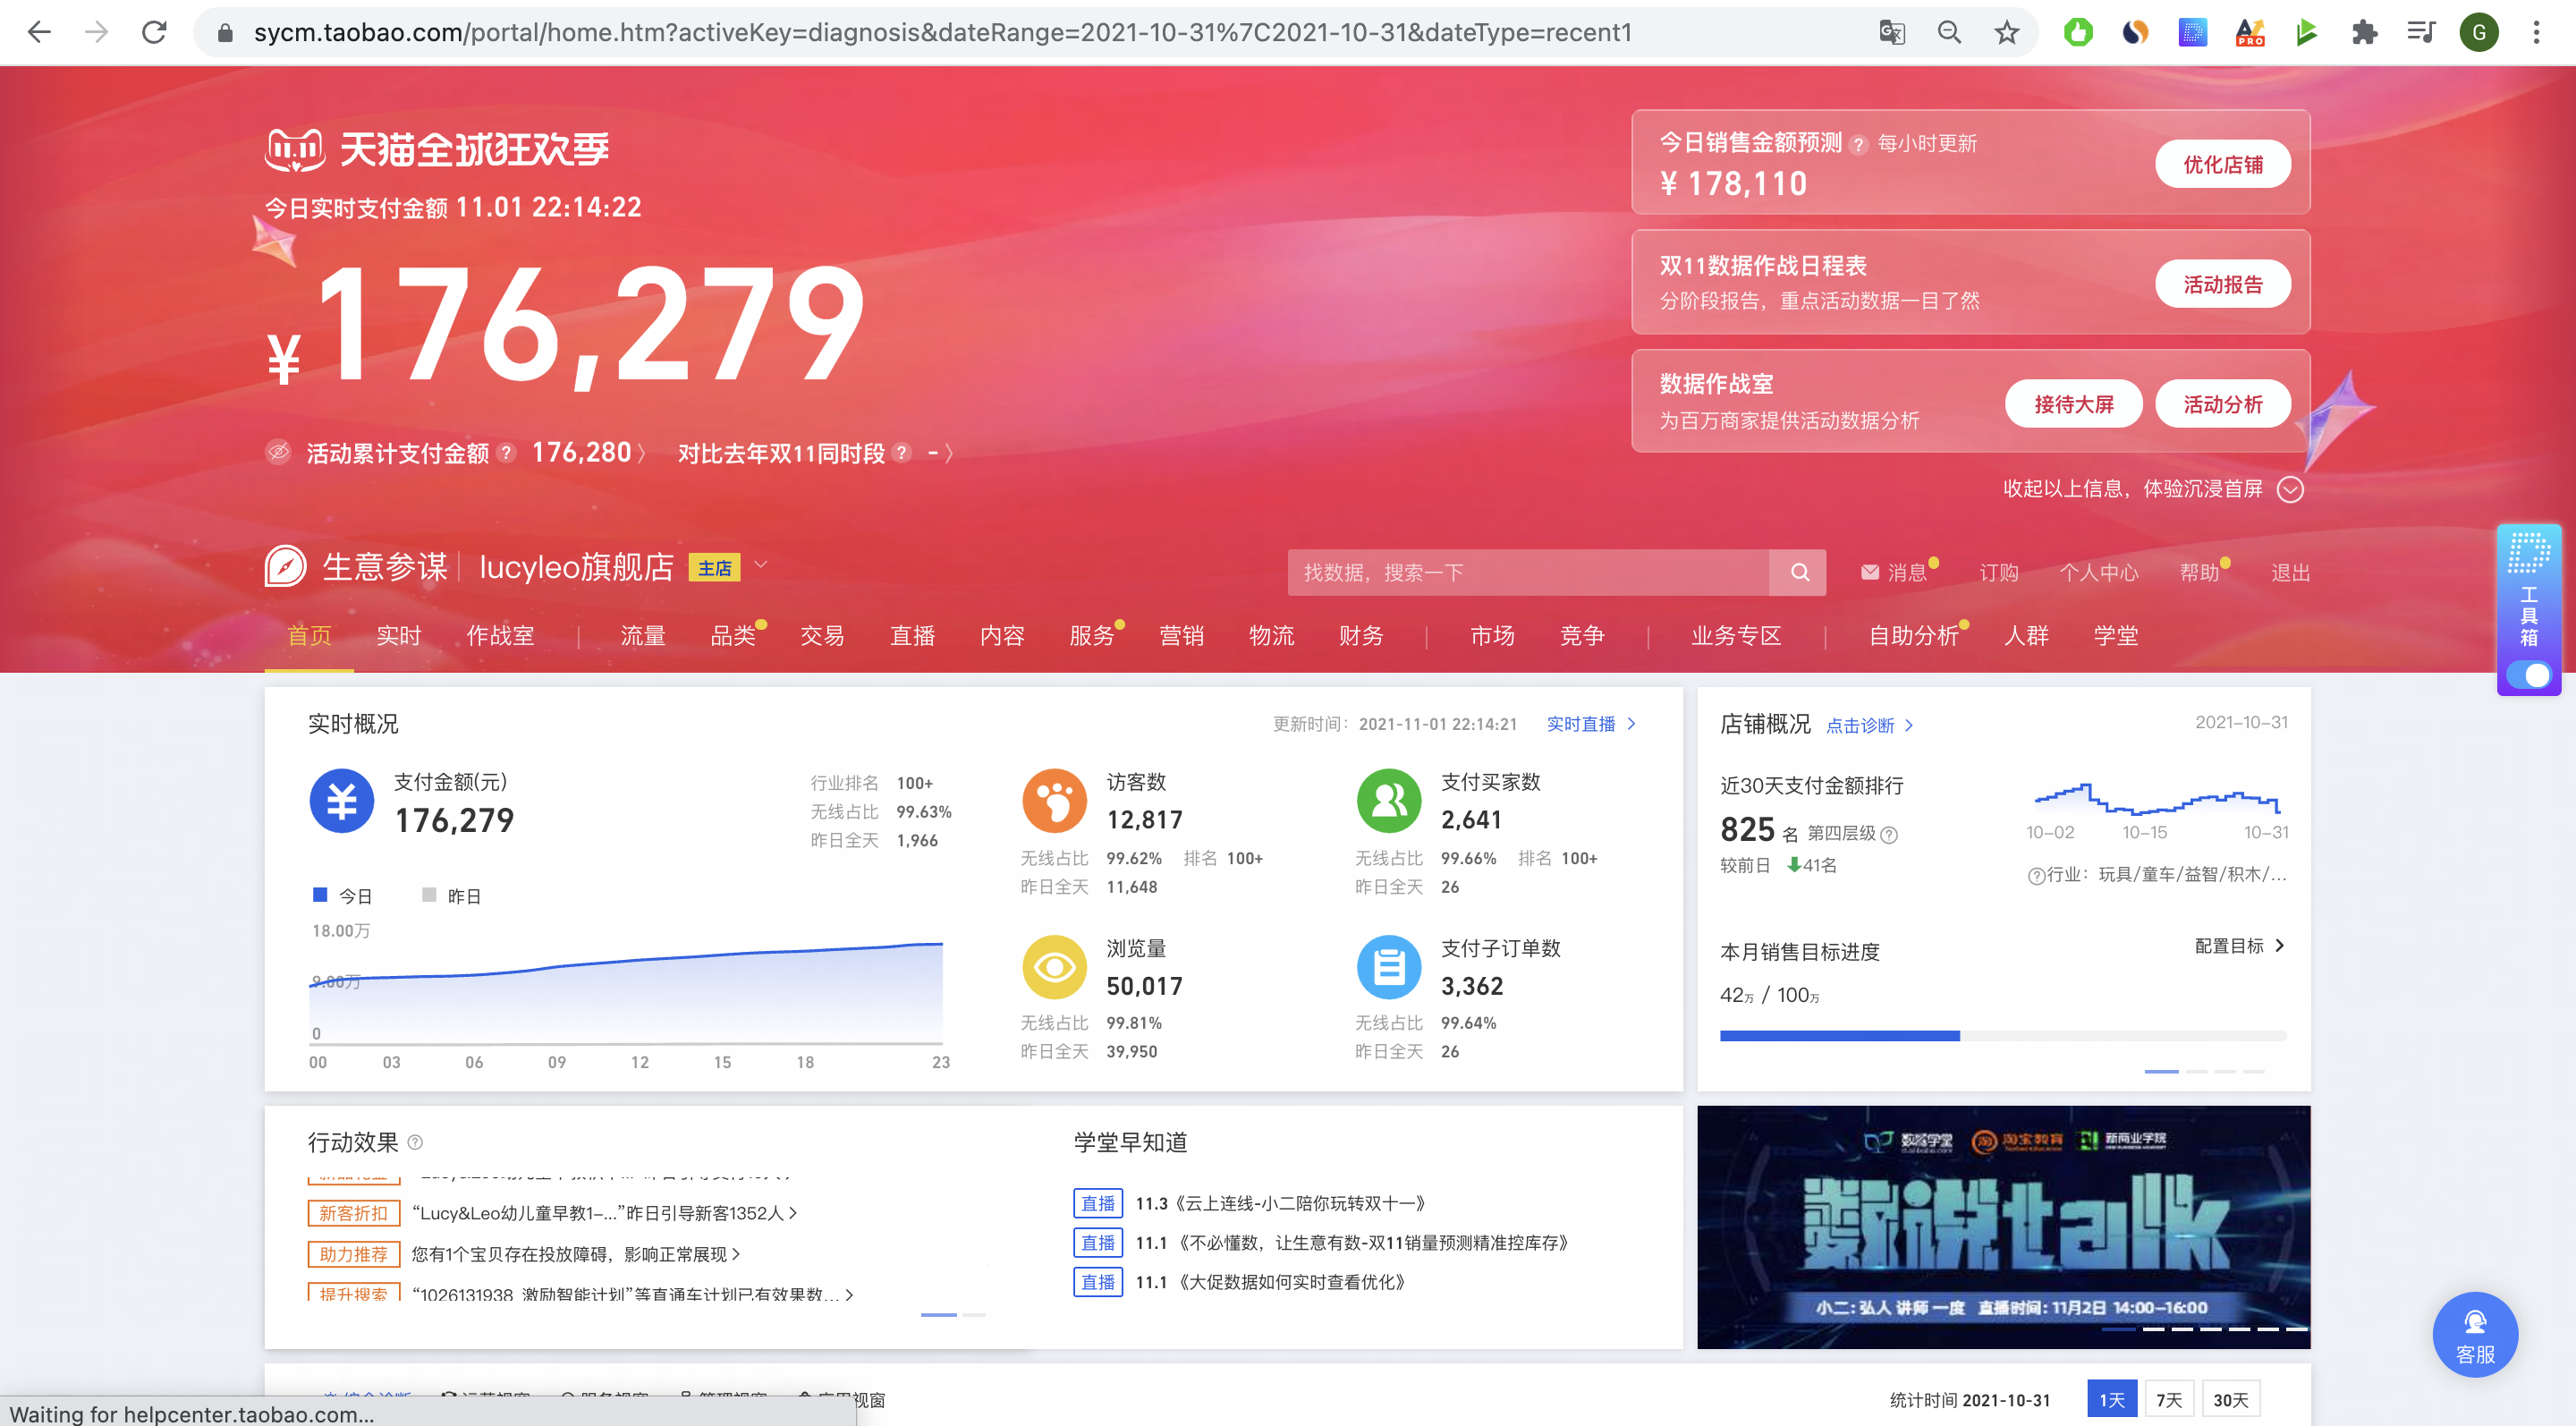
Task: Toggle the 工具箱 switch
Action: point(2529,675)
